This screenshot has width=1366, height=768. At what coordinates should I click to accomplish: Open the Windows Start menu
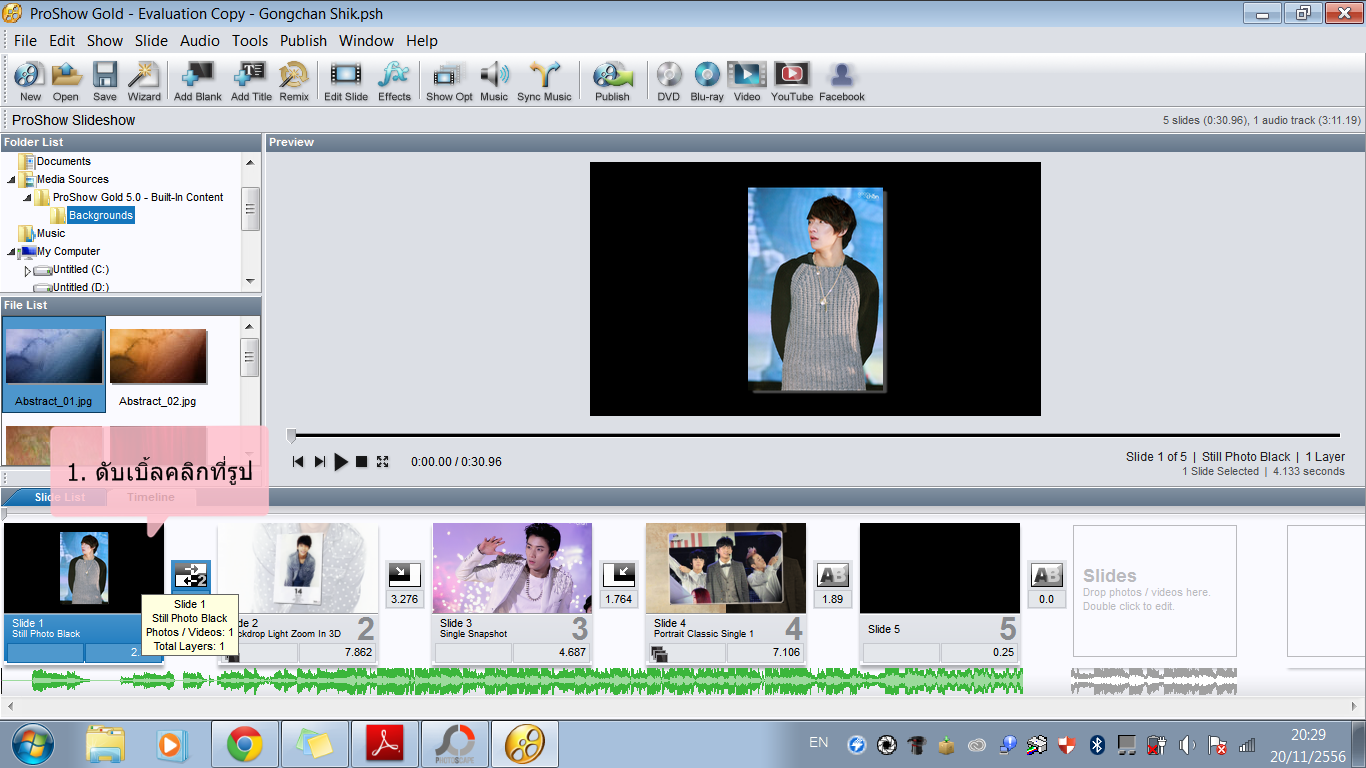coord(33,745)
